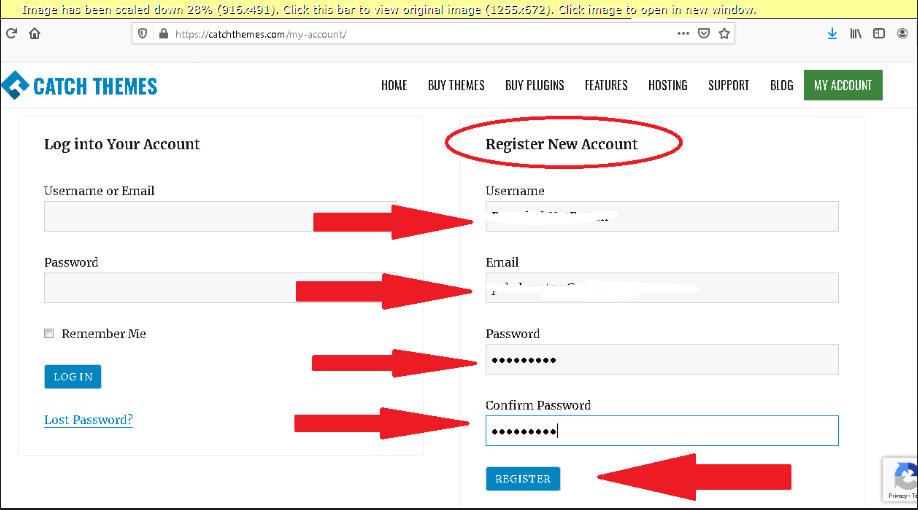Open the Firefox account avatar icon
Screen dimensions: 918x510
point(902,33)
